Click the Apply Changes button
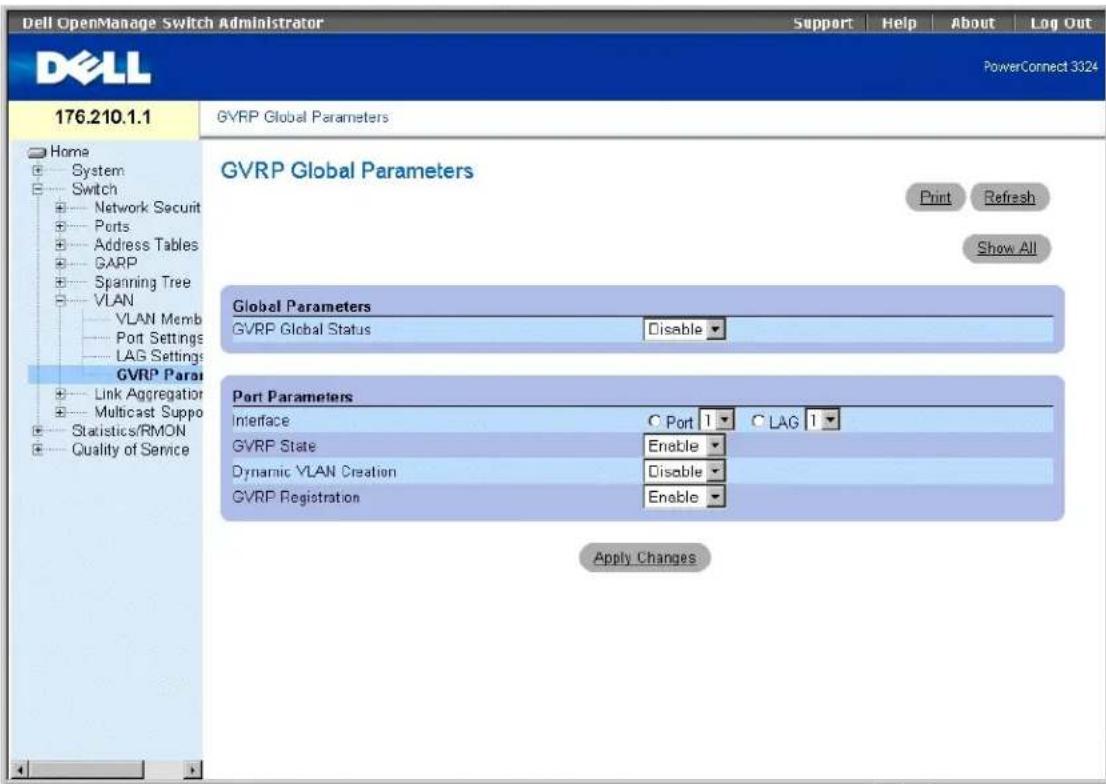Screen dimensions: 1106x784 pos(645,557)
